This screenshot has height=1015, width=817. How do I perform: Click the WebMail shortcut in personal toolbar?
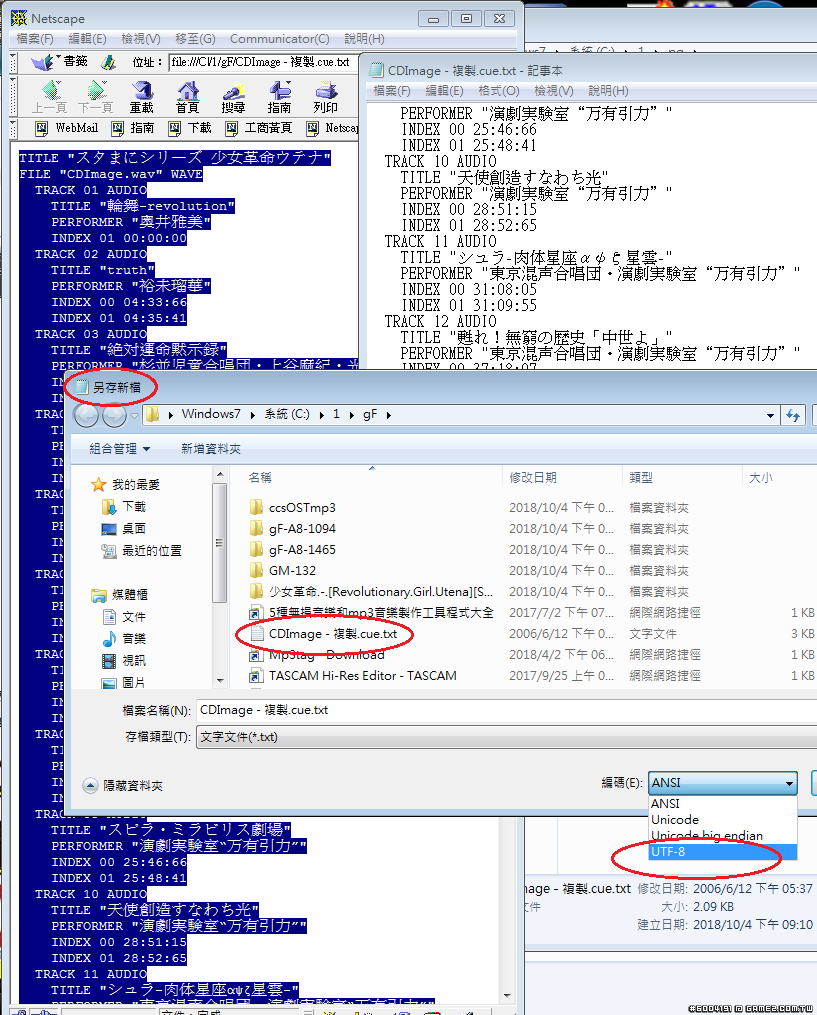point(66,128)
